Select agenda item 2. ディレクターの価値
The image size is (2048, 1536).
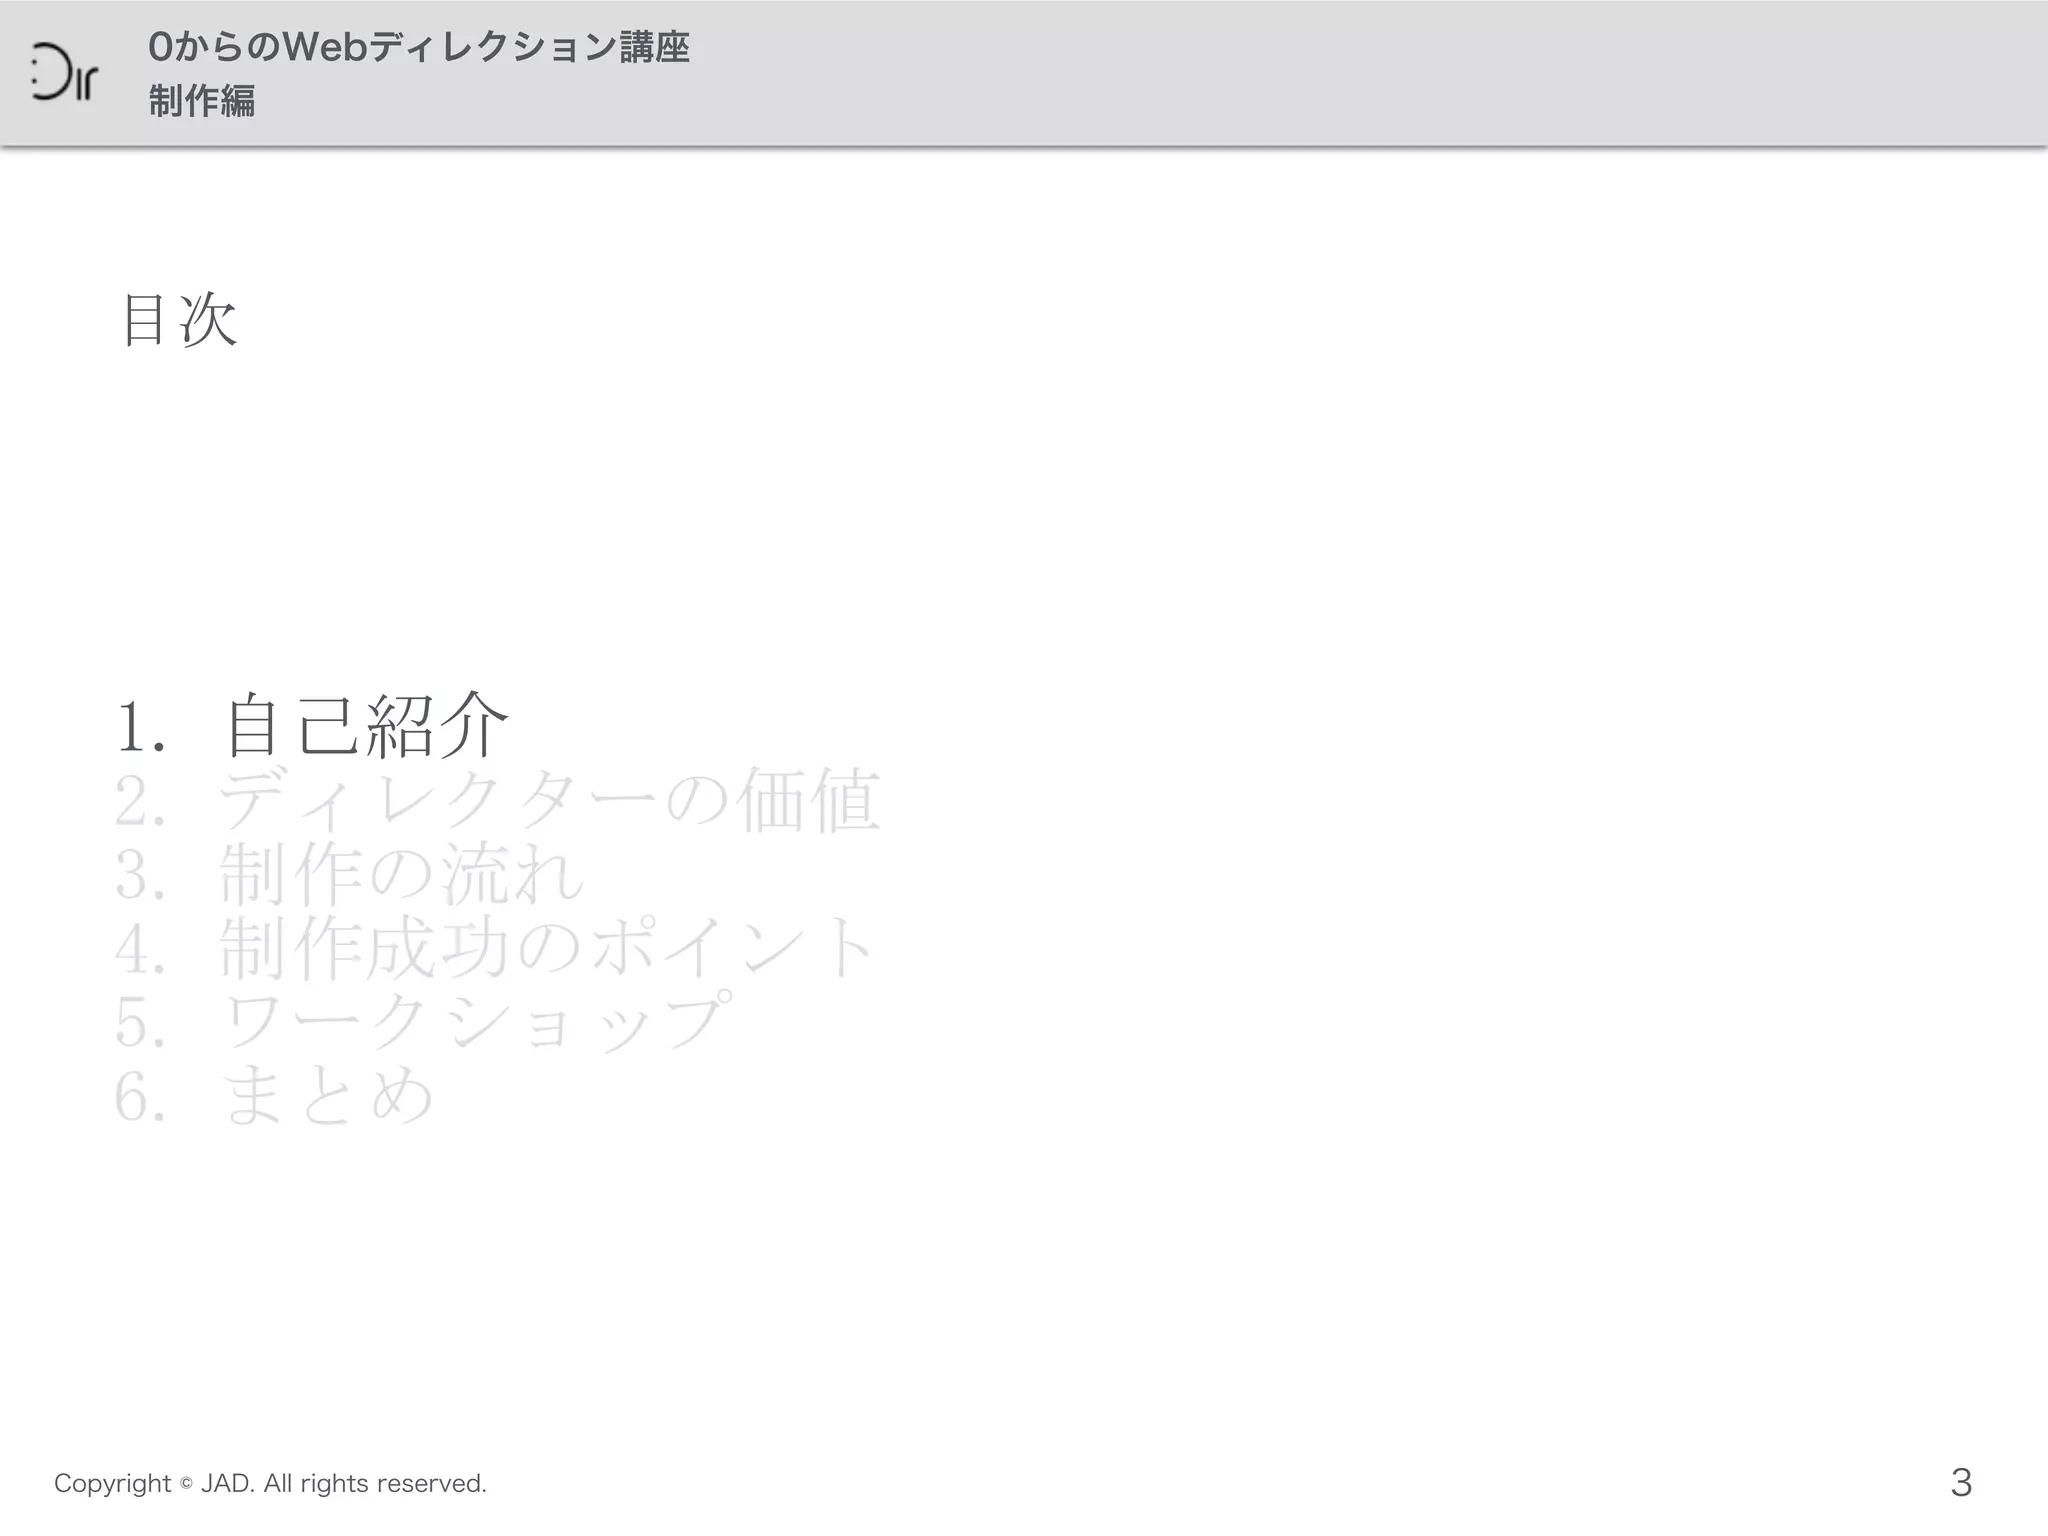point(497,800)
